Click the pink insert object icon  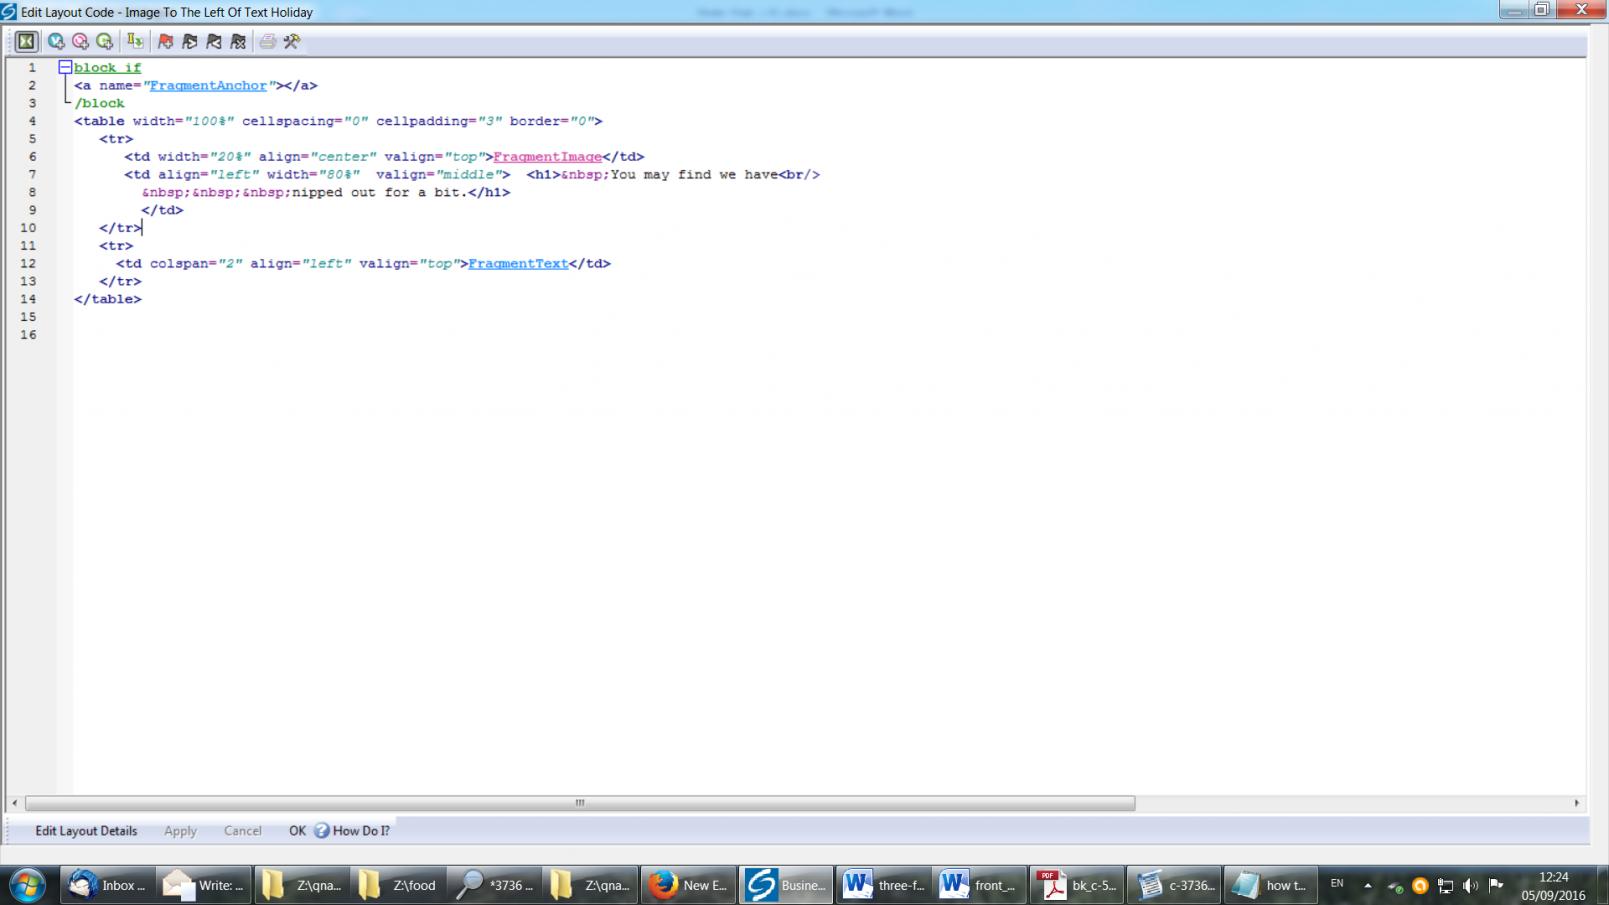tap(80, 41)
